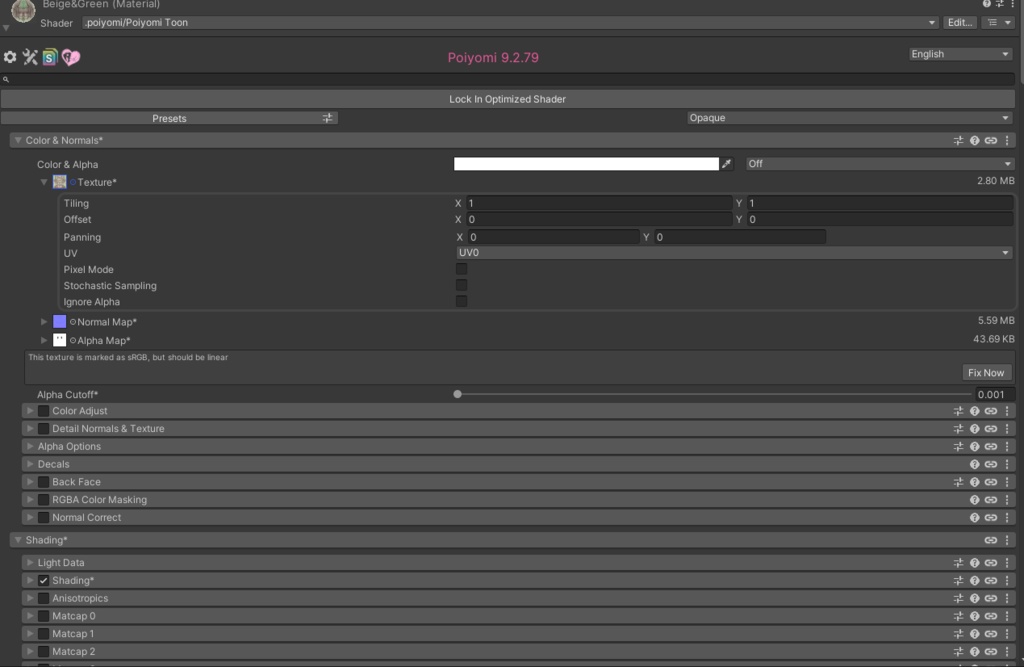Image resolution: width=1024 pixels, height=667 pixels.
Task: Open Alpha Options presets sliders icon
Action: (x=958, y=446)
